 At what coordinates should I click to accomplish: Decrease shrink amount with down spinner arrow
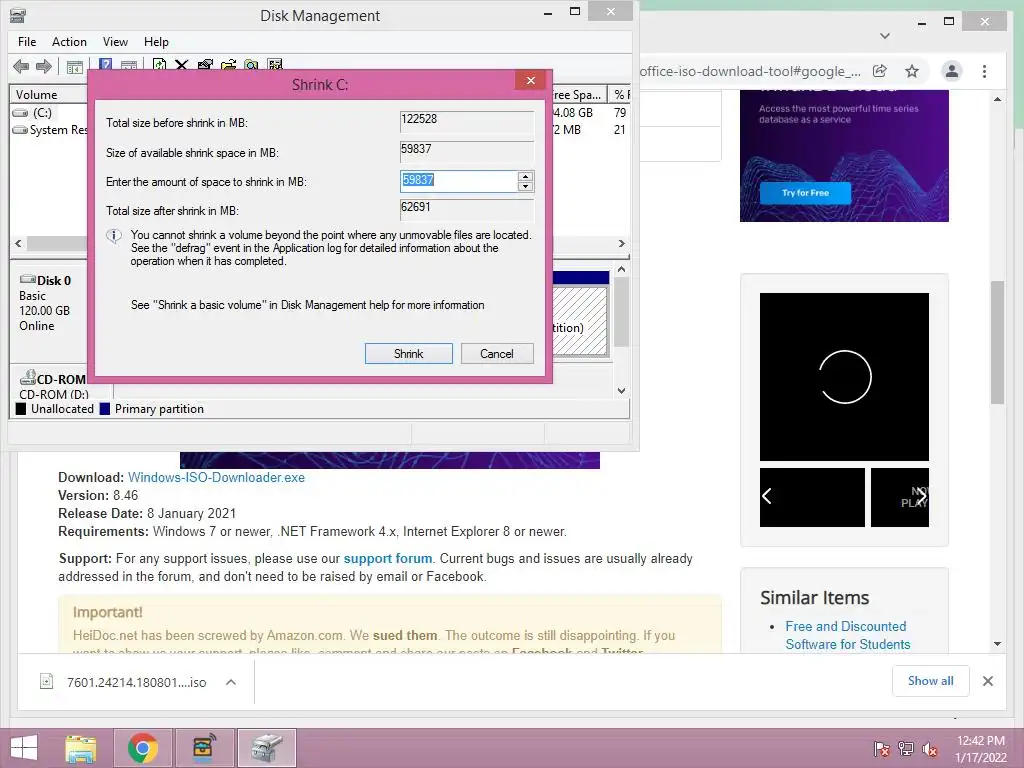(x=525, y=186)
